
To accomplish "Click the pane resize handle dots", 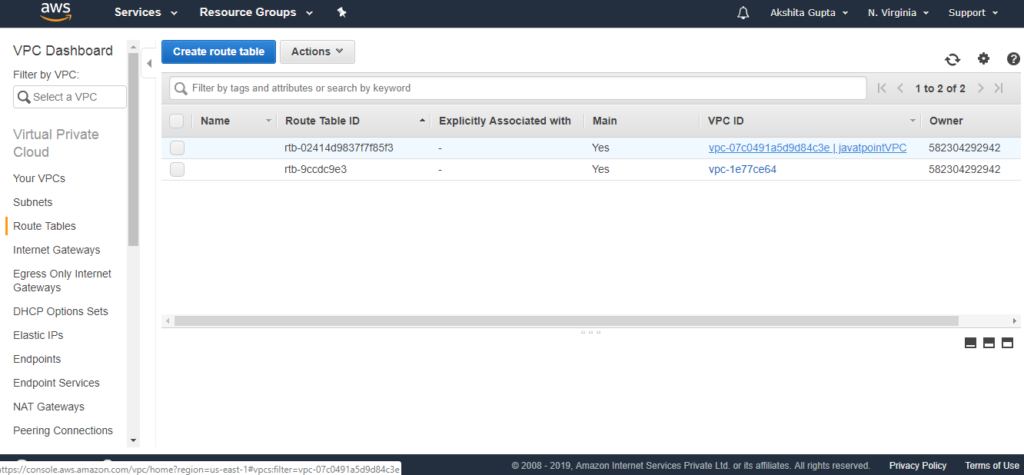I will pyautogui.click(x=590, y=332).
